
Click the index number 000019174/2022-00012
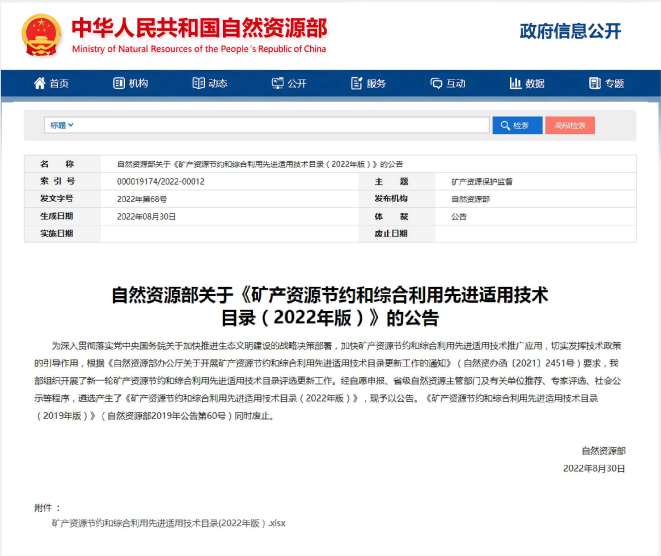[160, 181]
